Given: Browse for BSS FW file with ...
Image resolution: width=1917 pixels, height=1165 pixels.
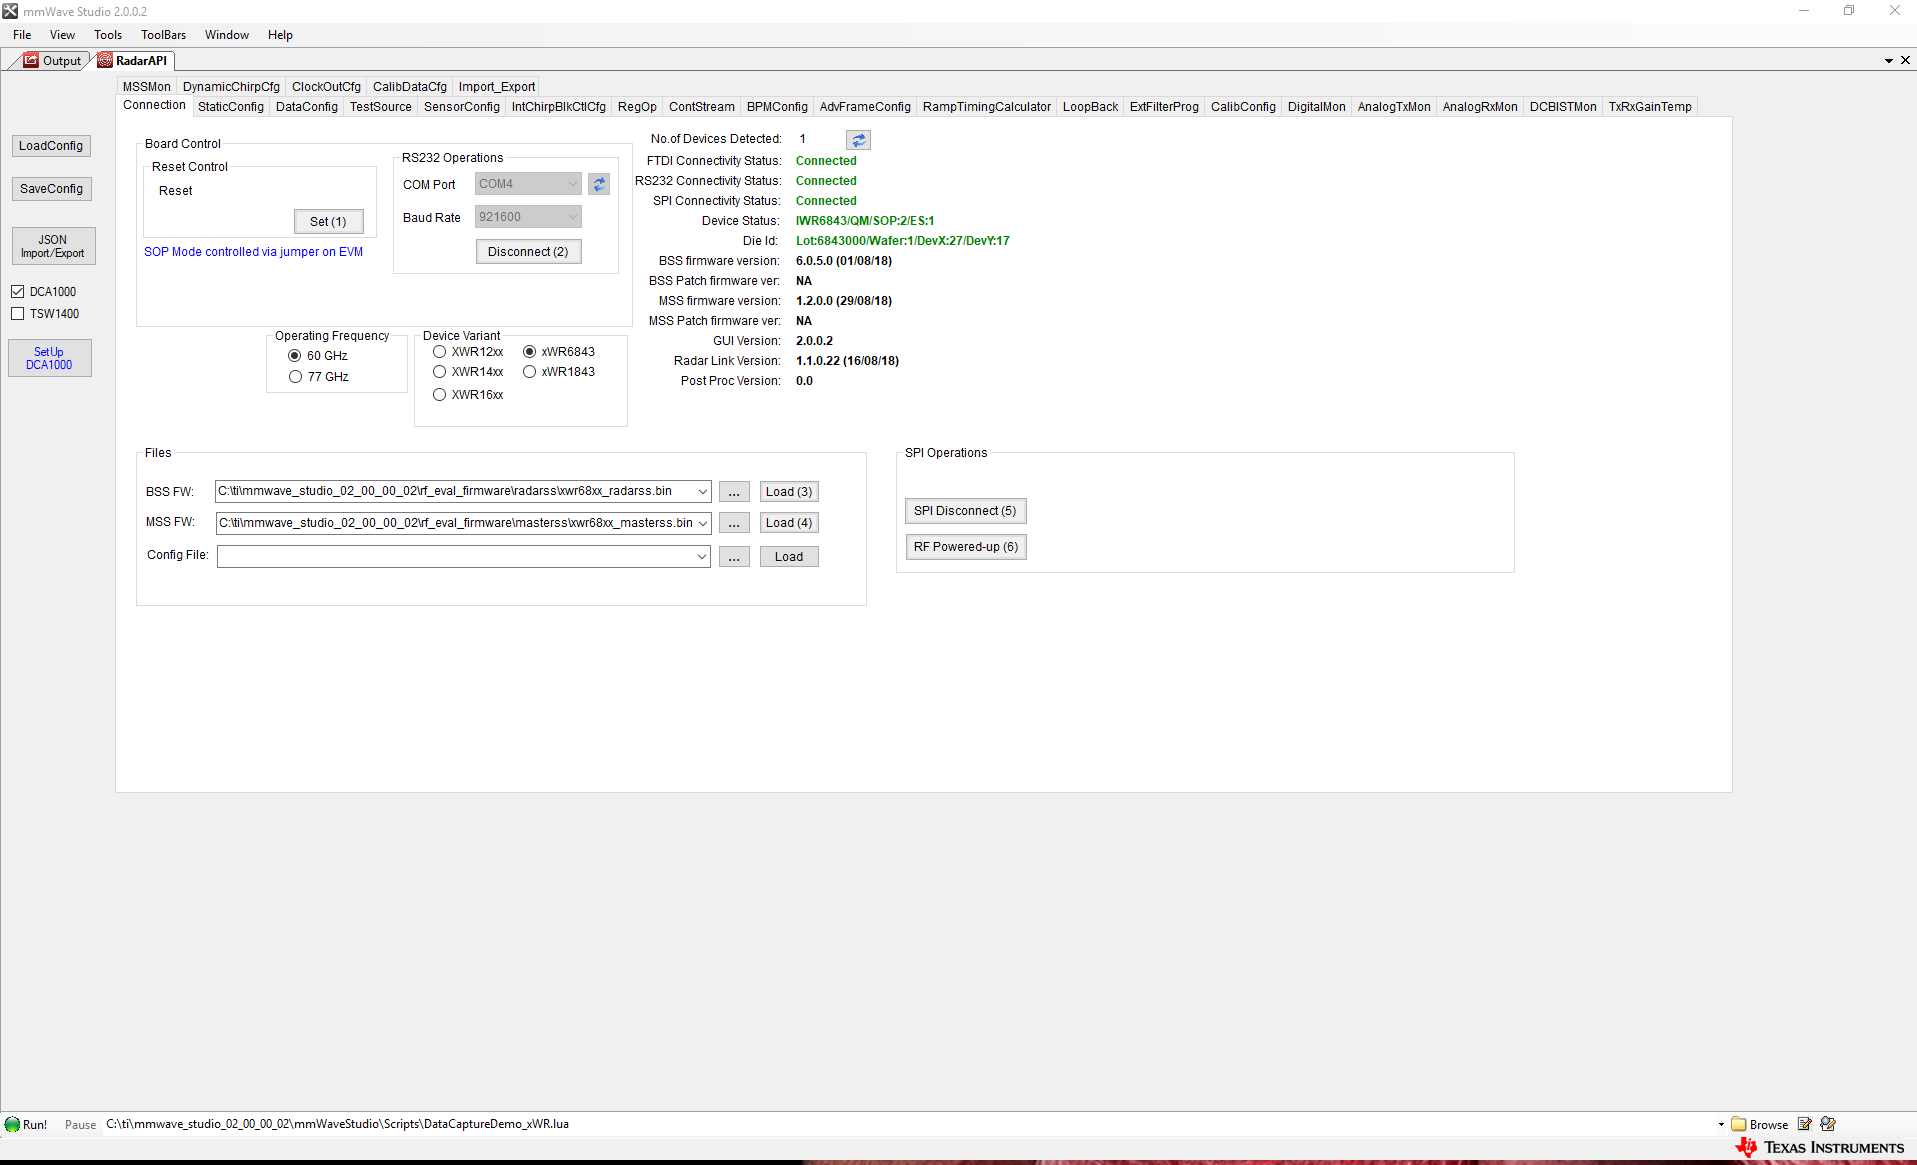Looking at the screenshot, I should coord(734,492).
